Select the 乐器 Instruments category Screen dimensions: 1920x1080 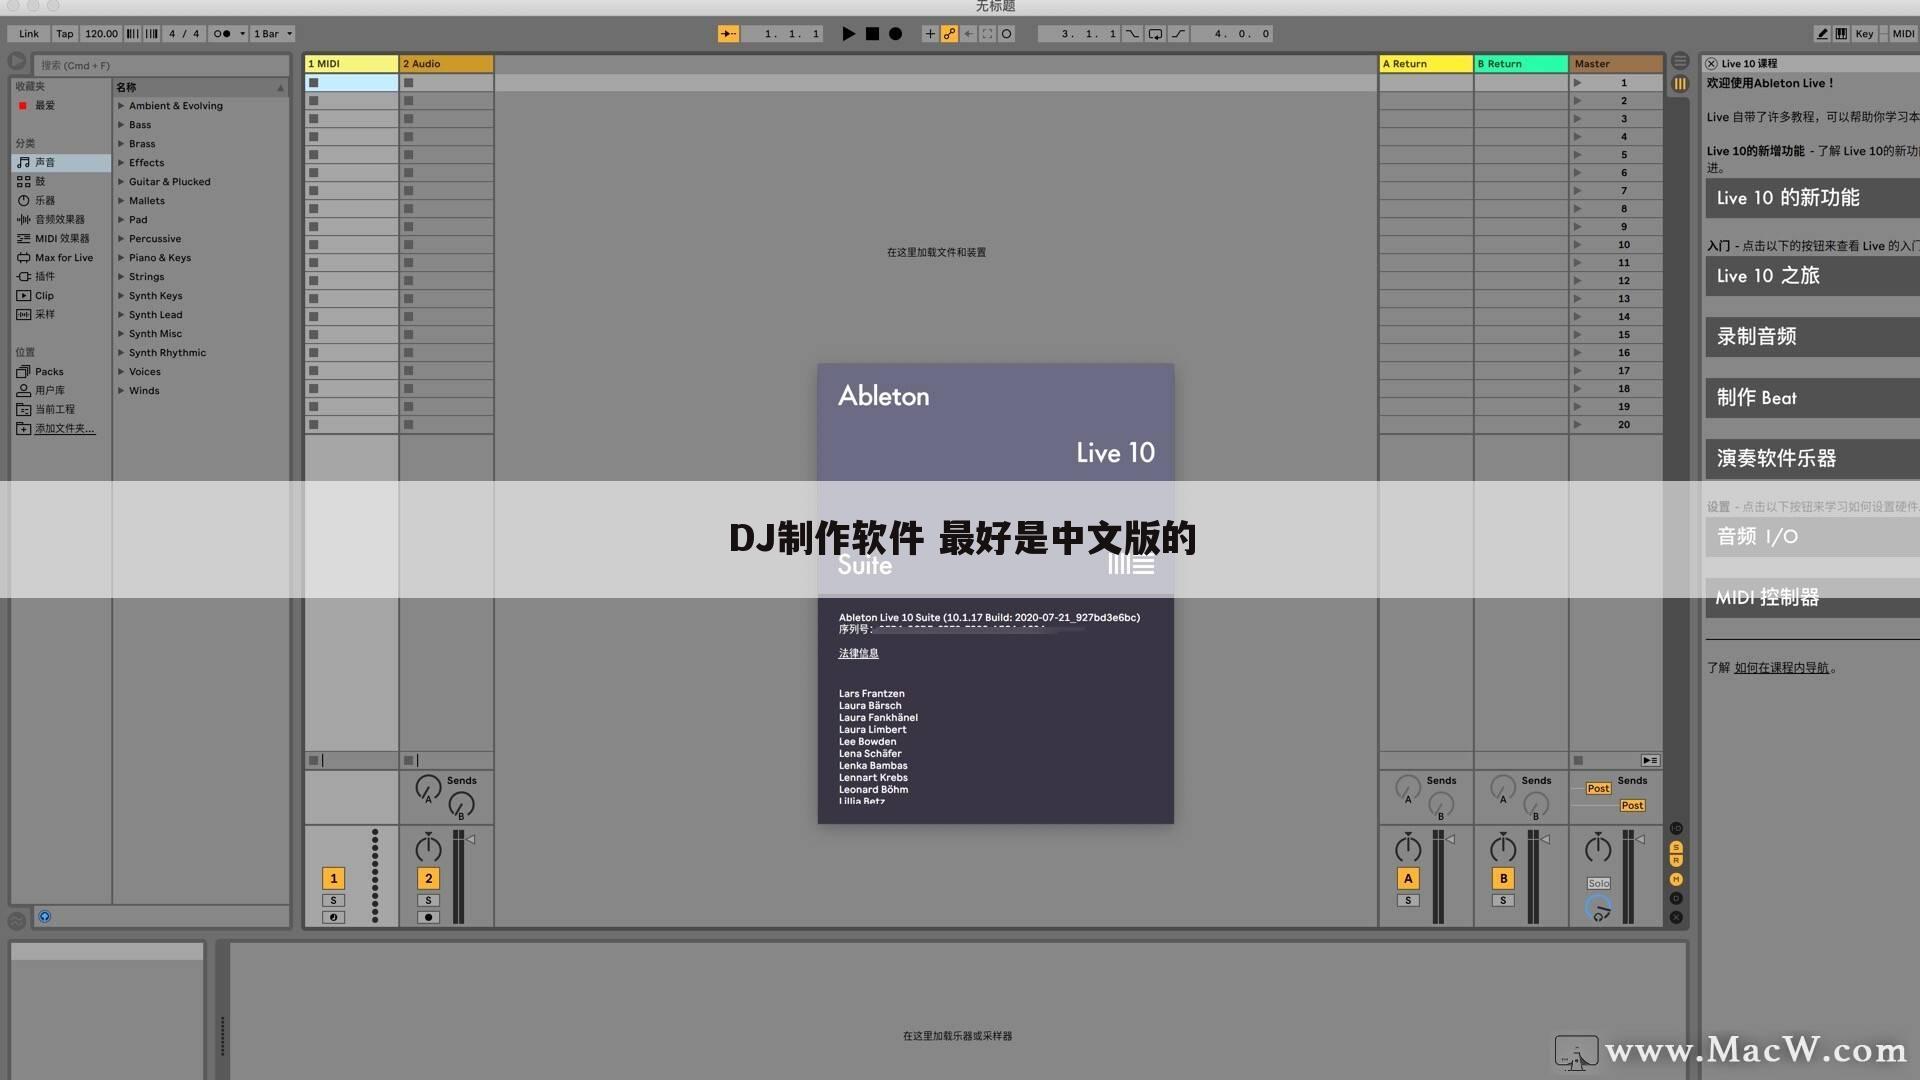coord(60,200)
